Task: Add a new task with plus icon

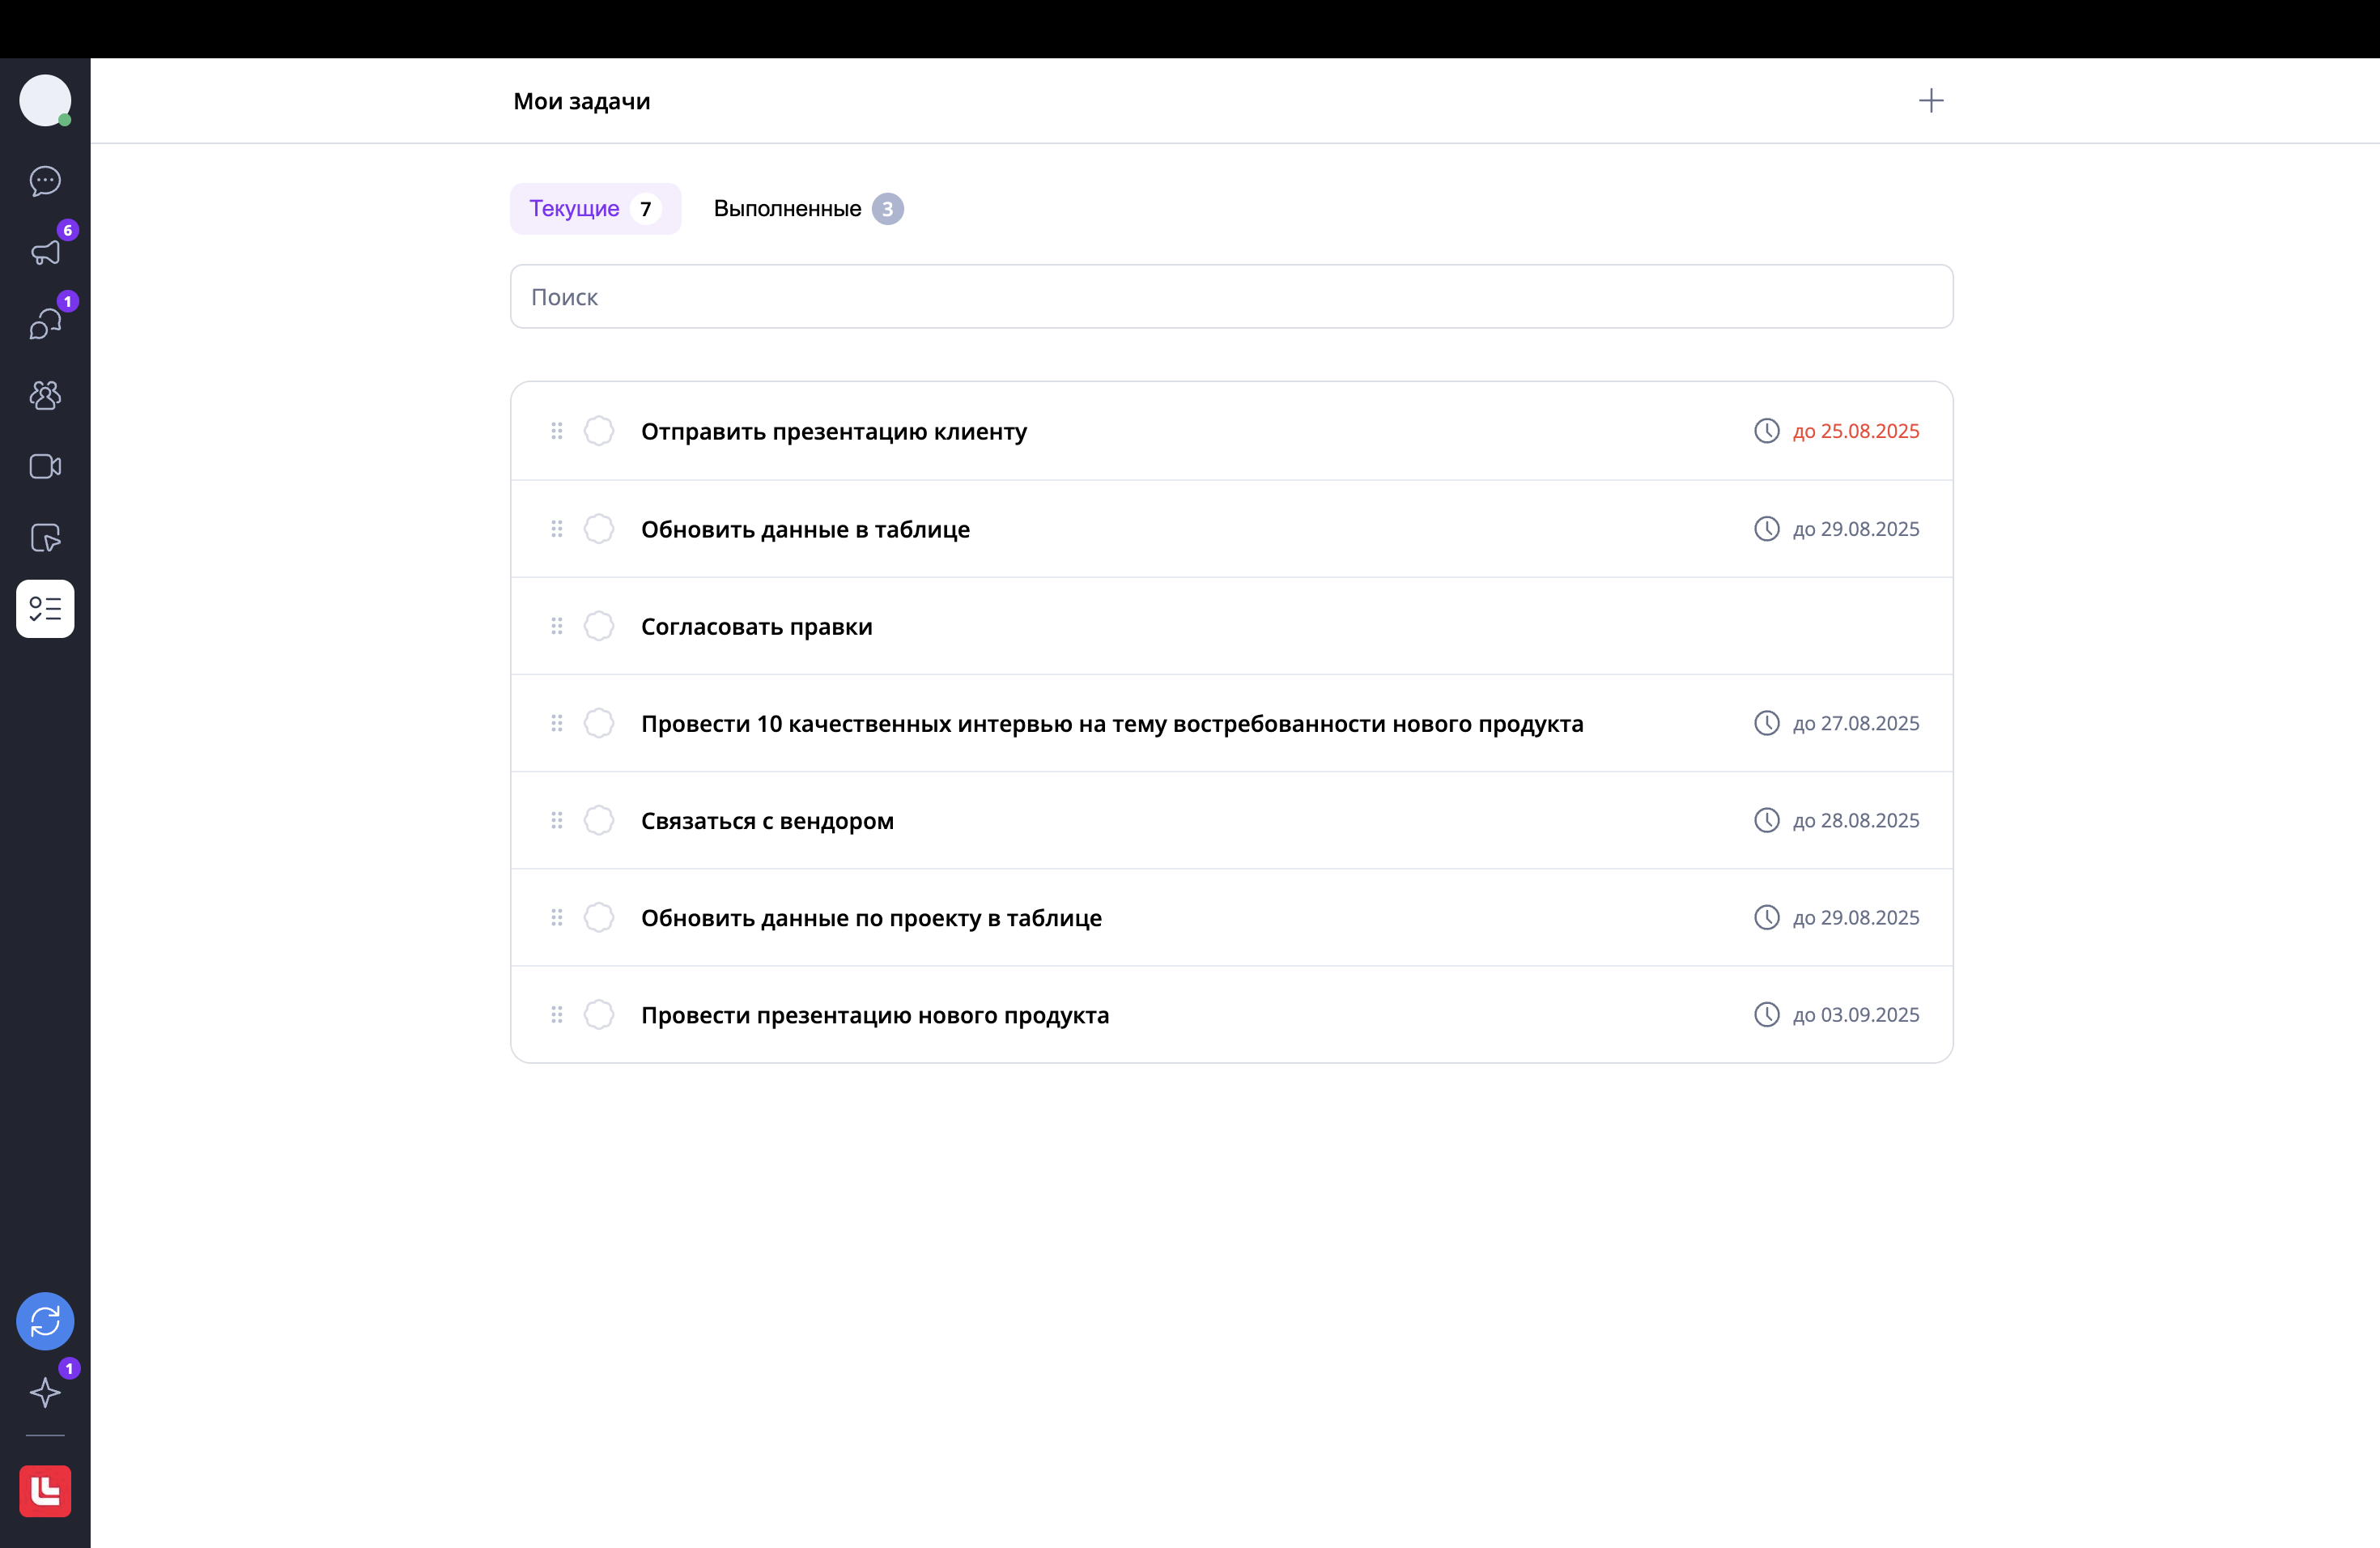Action: pyautogui.click(x=1931, y=101)
